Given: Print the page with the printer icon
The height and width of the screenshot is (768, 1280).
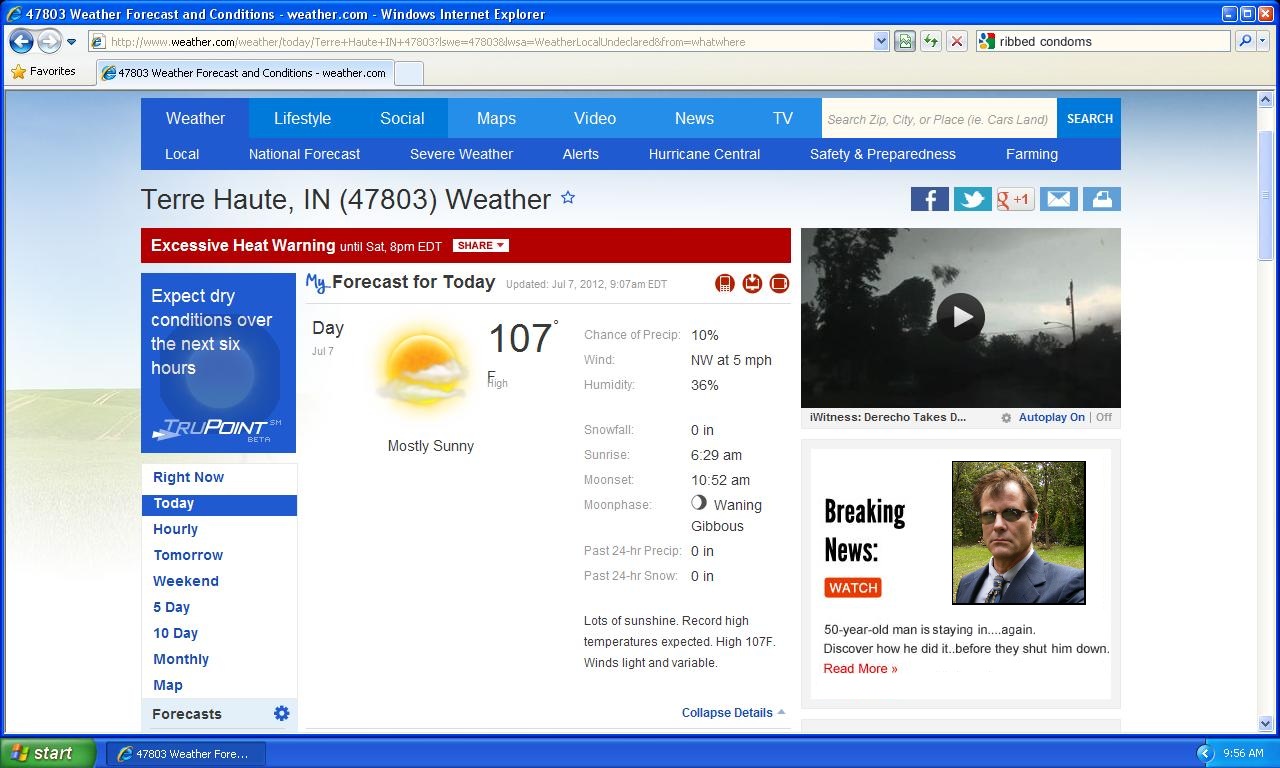Looking at the screenshot, I should point(1101,199).
